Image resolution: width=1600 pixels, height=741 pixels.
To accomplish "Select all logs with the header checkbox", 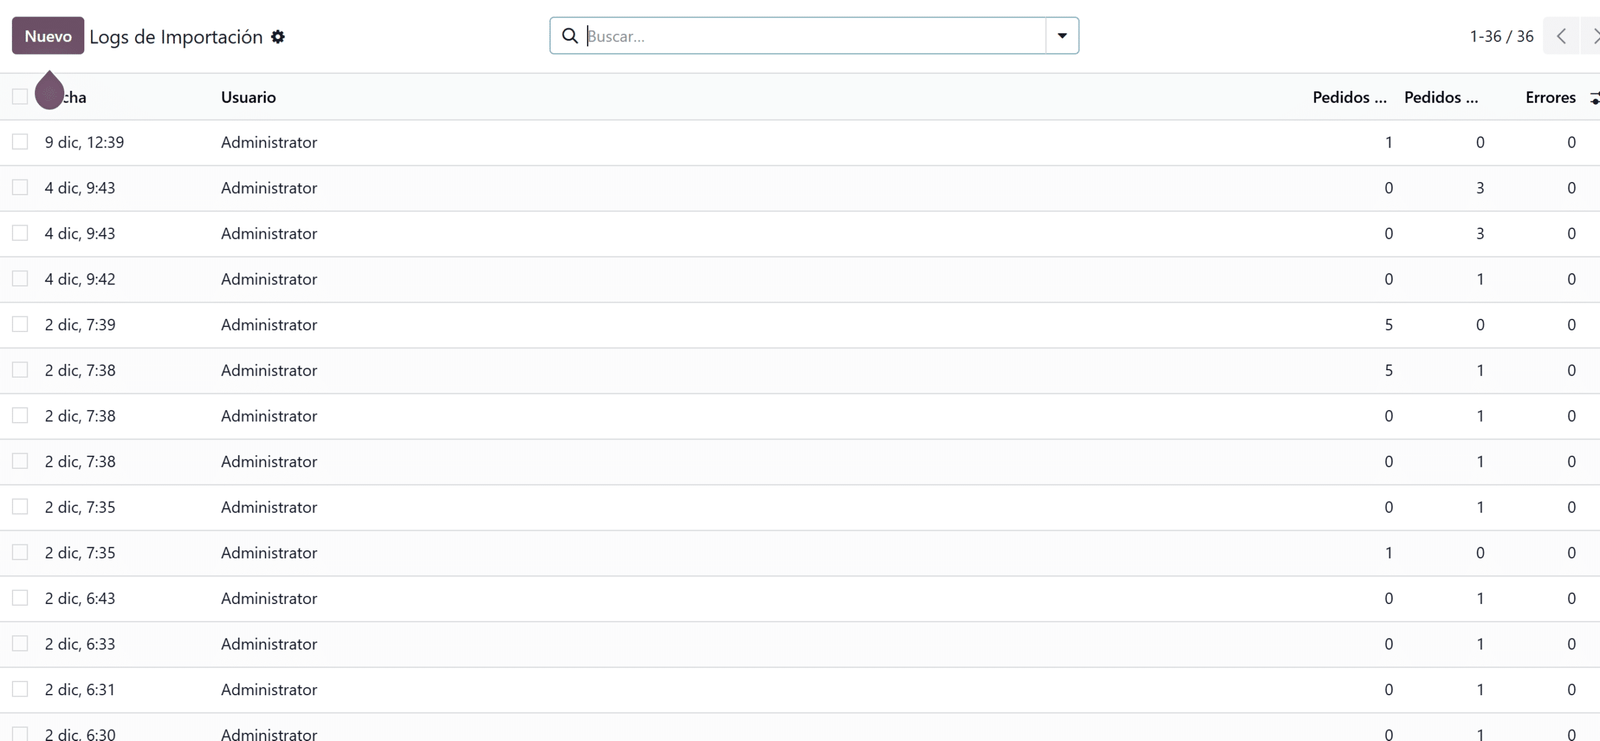I will [20, 95].
